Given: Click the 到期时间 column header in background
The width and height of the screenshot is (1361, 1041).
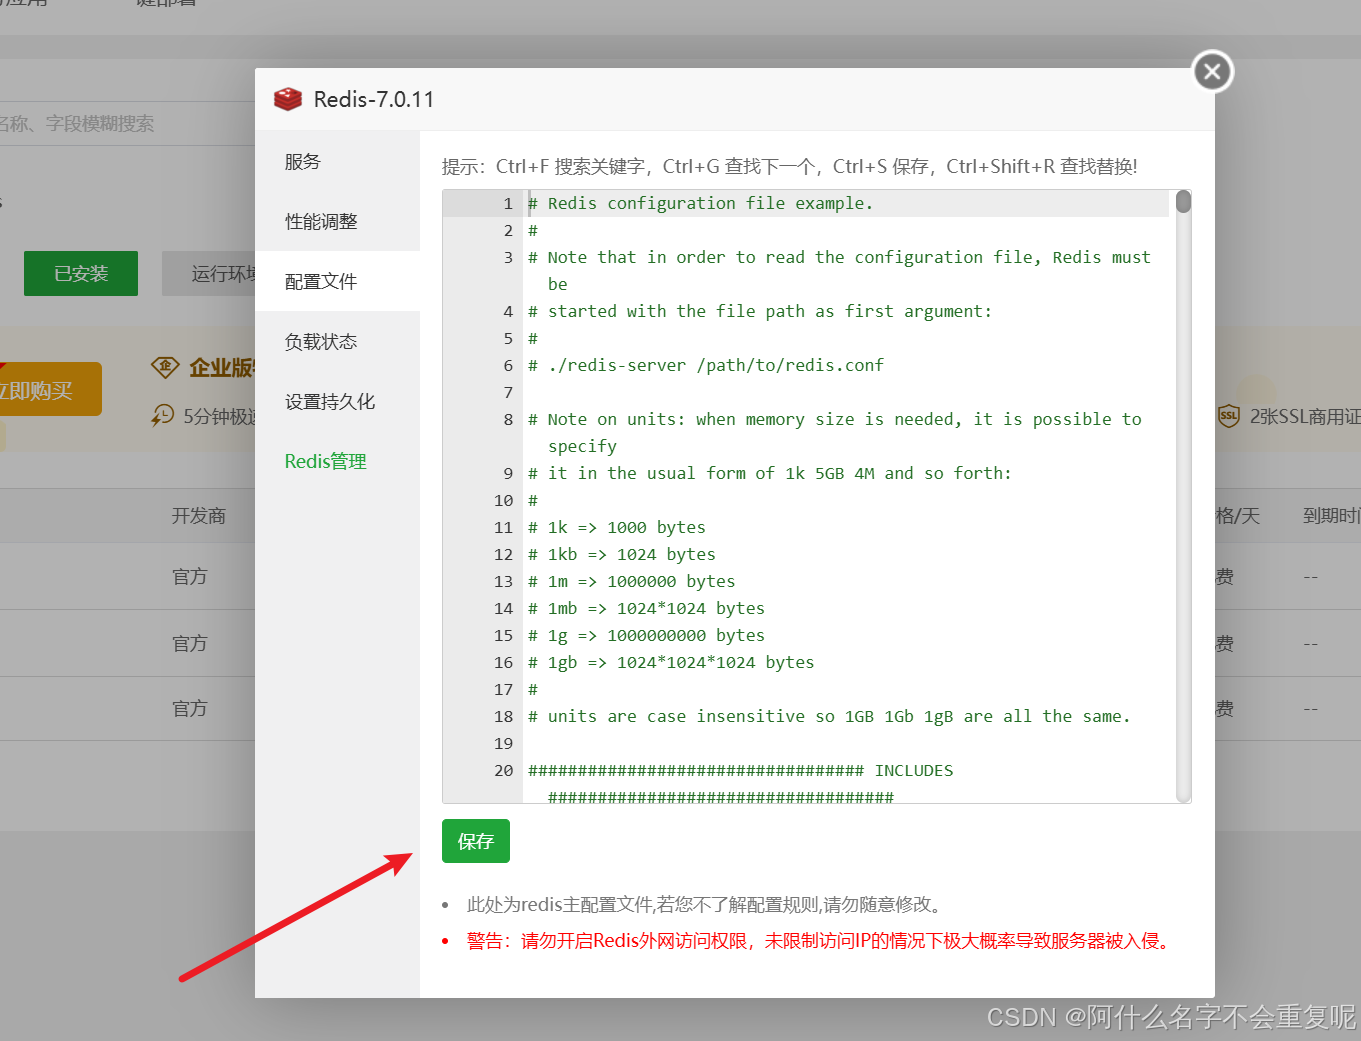Looking at the screenshot, I should pos(1331,516).
